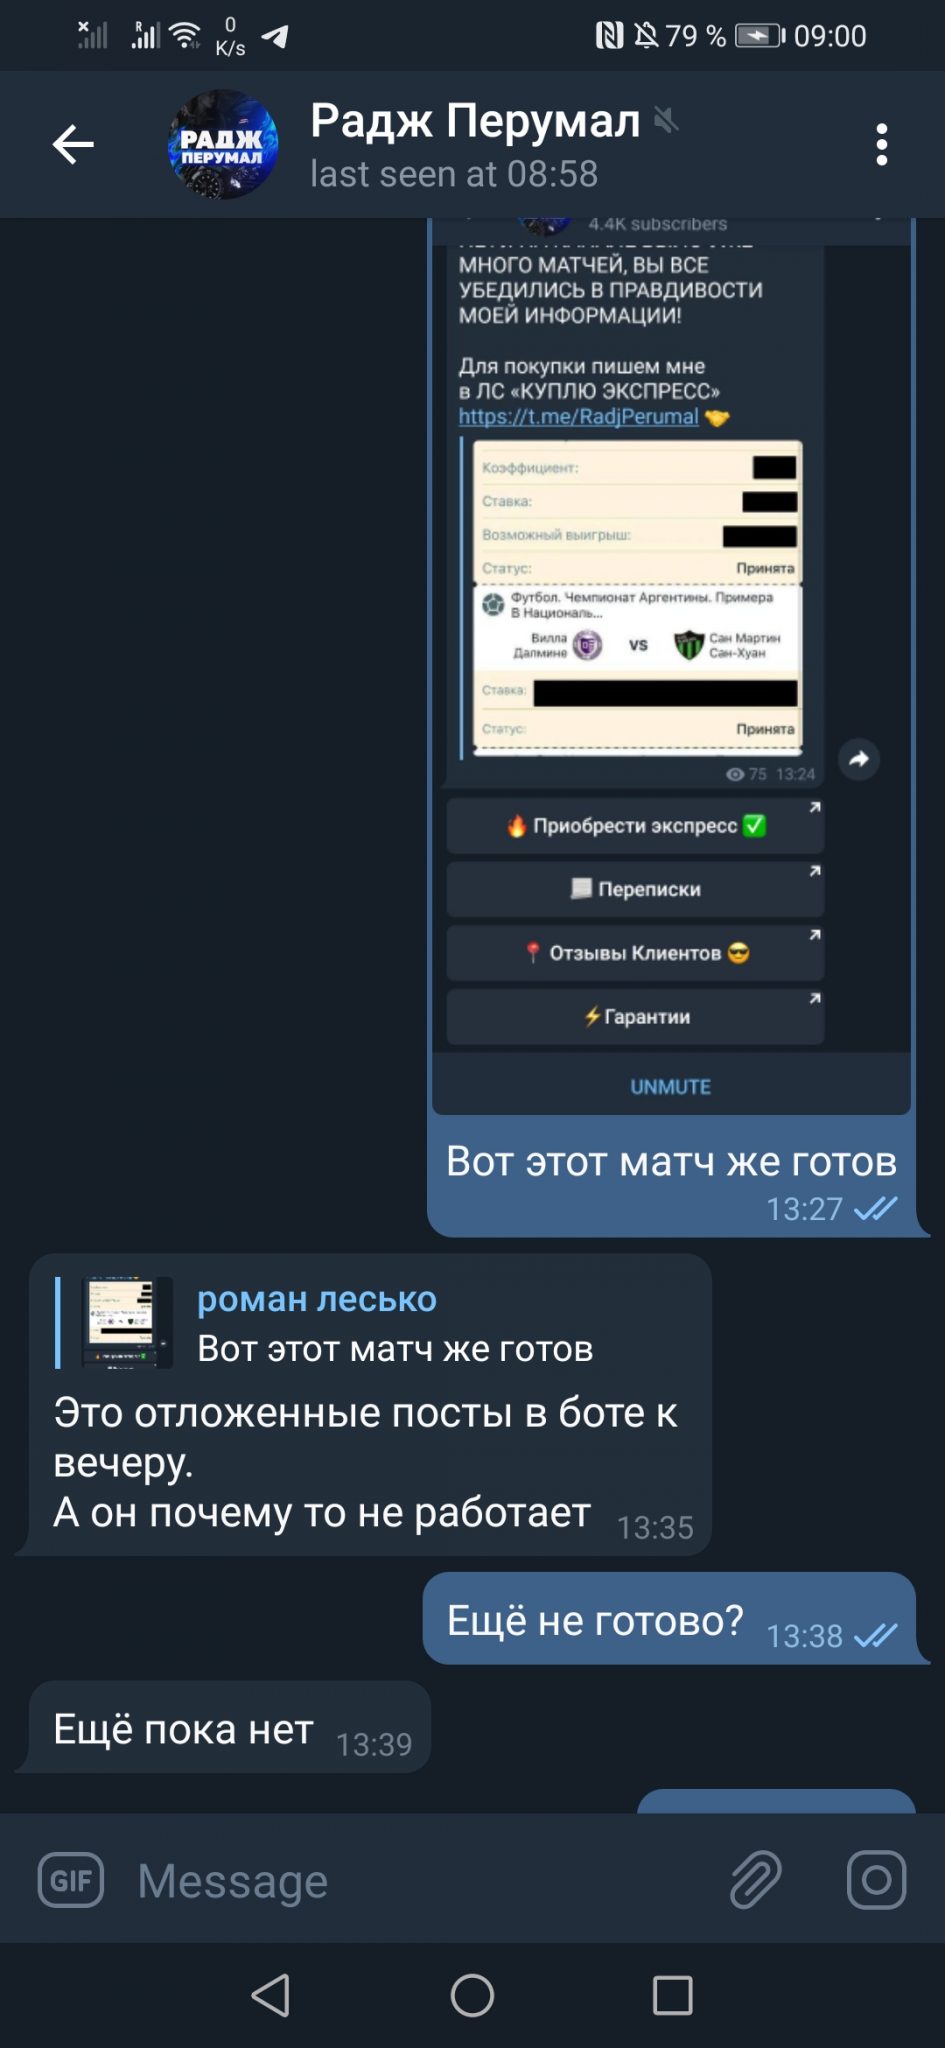Viewport: 945px width, 2048px height.
Task: Tap the Android back navigation triangle
Action: [271, 1995]
